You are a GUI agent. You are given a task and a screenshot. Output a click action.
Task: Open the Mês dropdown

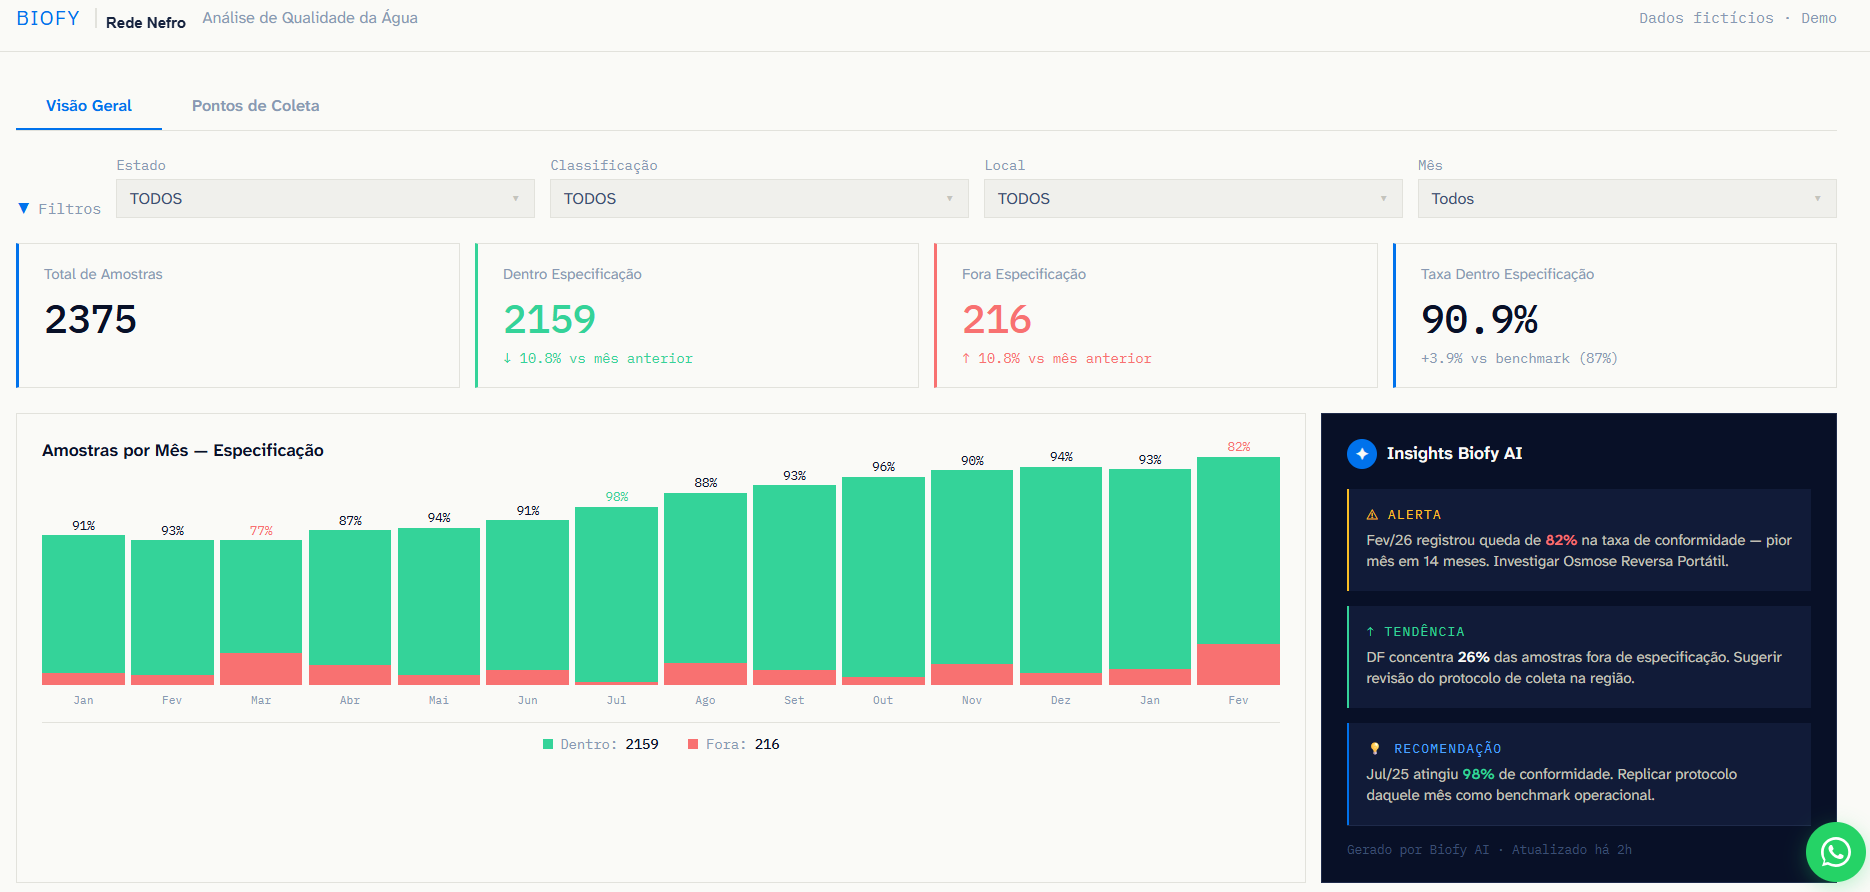click(1627, 199)
